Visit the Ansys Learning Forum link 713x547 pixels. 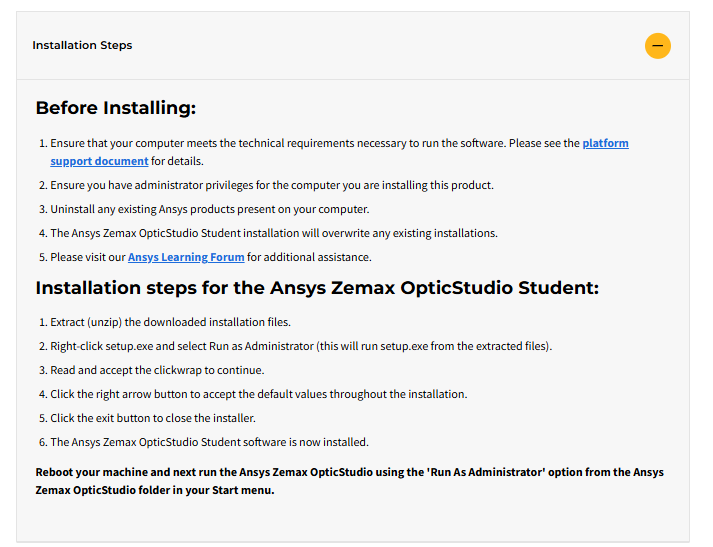(x=186, y=257)
